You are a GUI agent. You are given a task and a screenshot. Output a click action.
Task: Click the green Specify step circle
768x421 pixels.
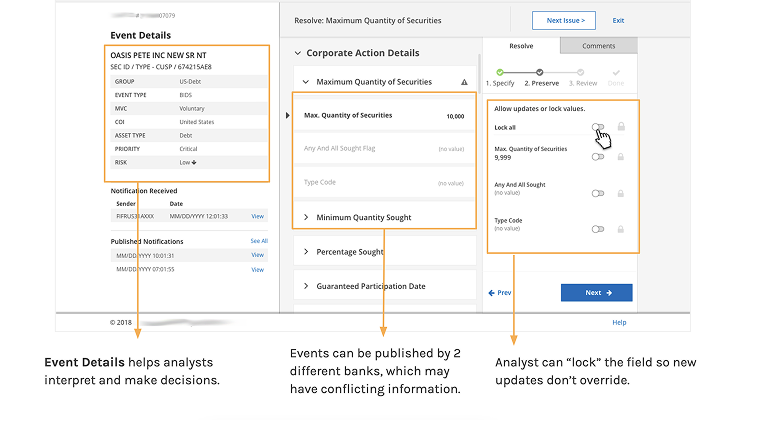[x=500, y=72]
